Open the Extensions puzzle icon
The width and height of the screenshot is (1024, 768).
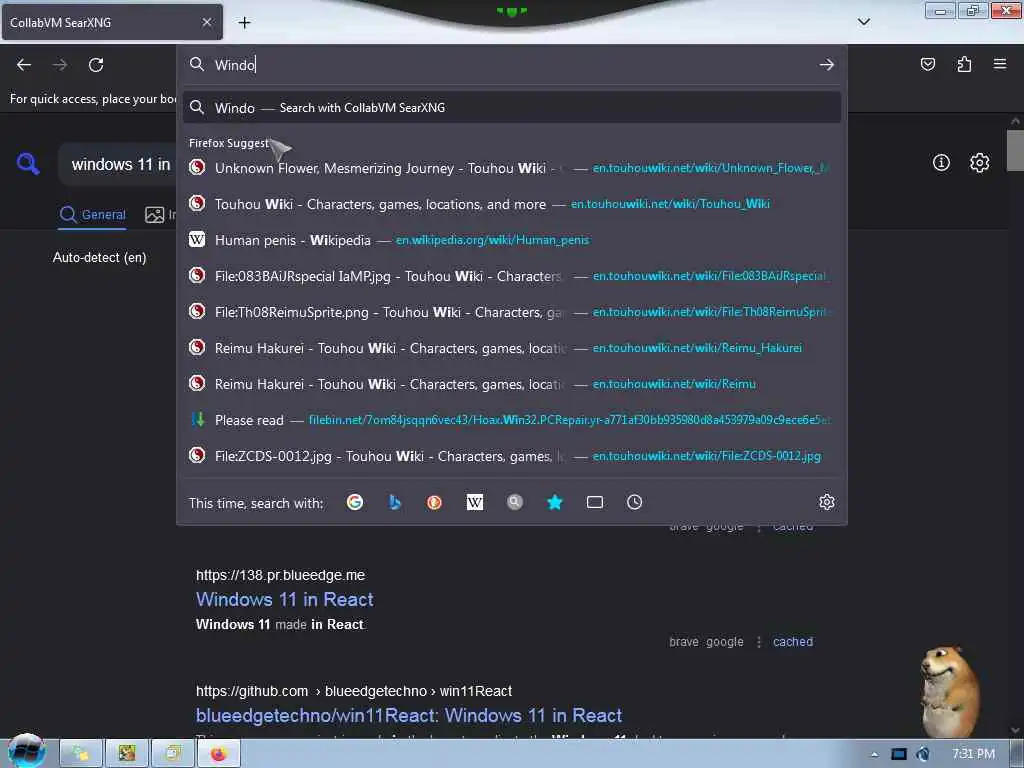point(964,64)
